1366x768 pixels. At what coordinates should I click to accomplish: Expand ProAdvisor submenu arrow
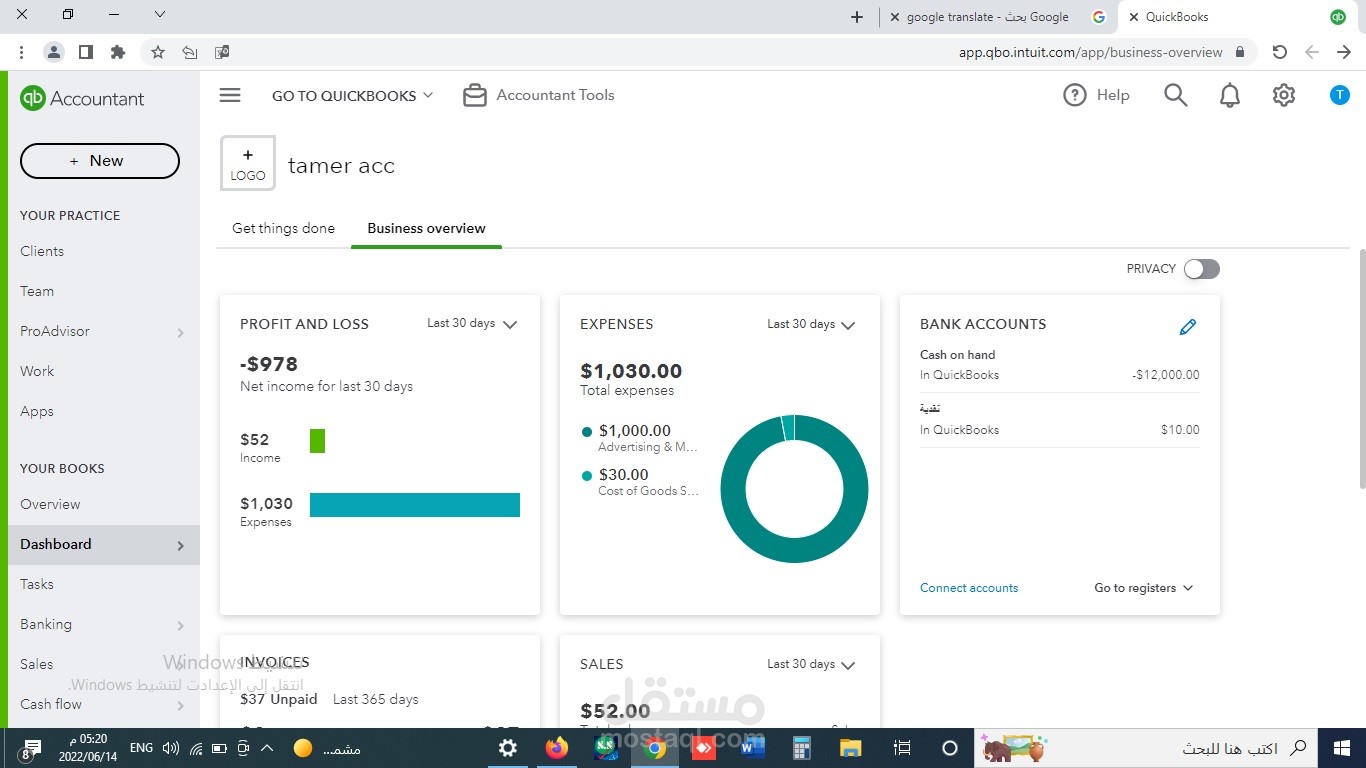pos(181,332)
